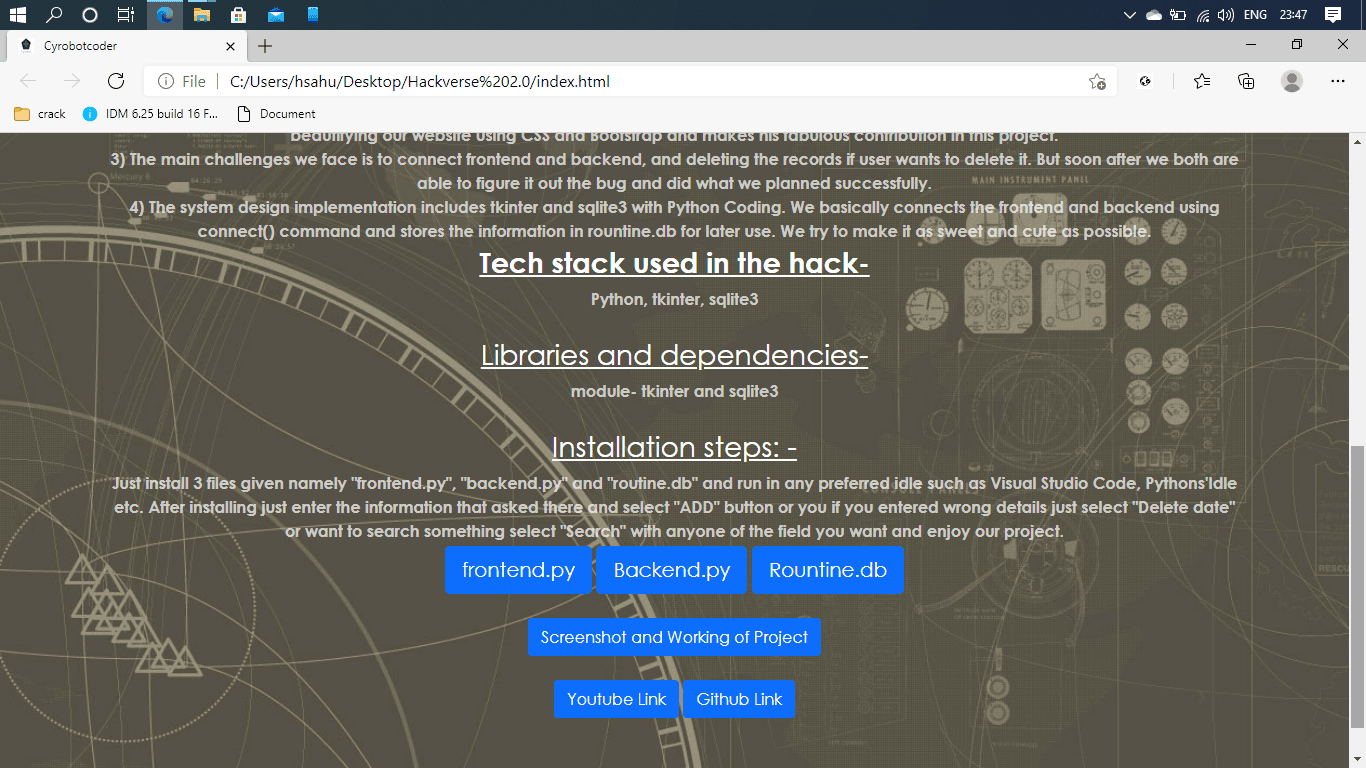Change ENG input language
The height and width of the screenshot is (768, 1366).
pos(1255,15)
